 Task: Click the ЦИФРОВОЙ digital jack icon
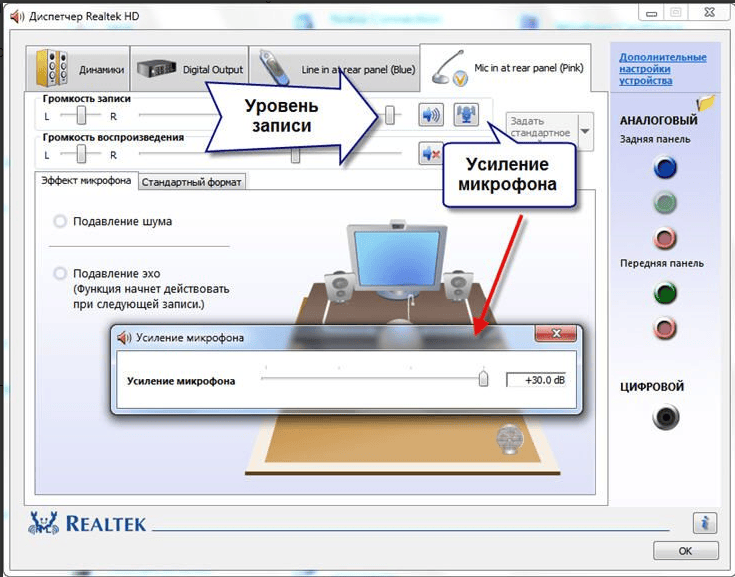coord(666,417)
